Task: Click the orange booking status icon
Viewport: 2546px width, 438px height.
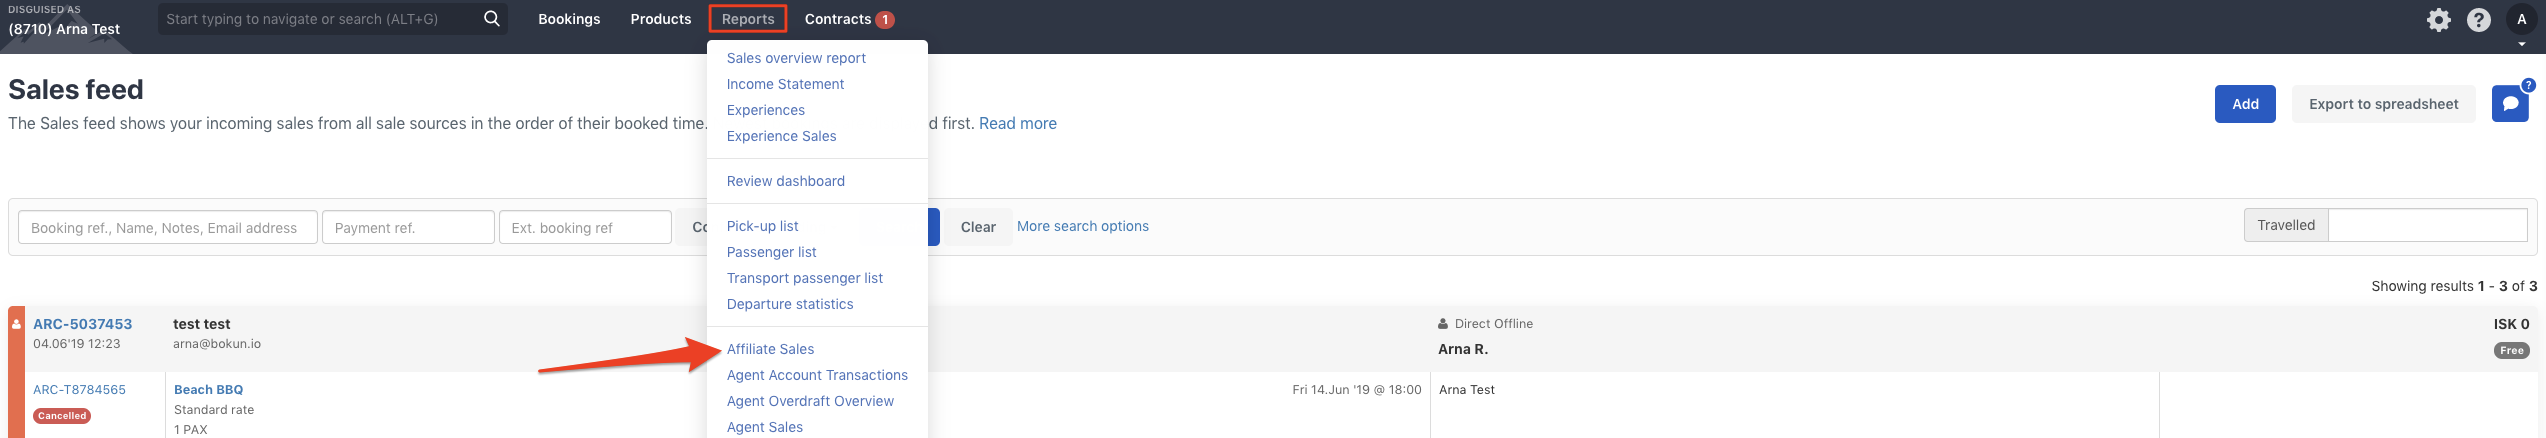Action: pos(16,324)
